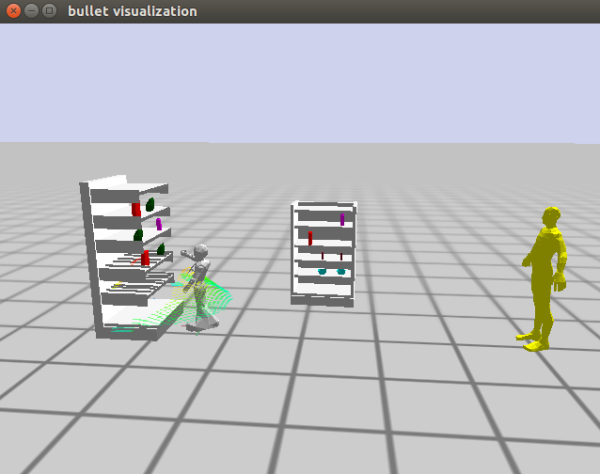Image resolution: width=600 pixels, height=474 pixels.
Task: Pick the purple bottle on center shelf
Action: tap(342, 220)
